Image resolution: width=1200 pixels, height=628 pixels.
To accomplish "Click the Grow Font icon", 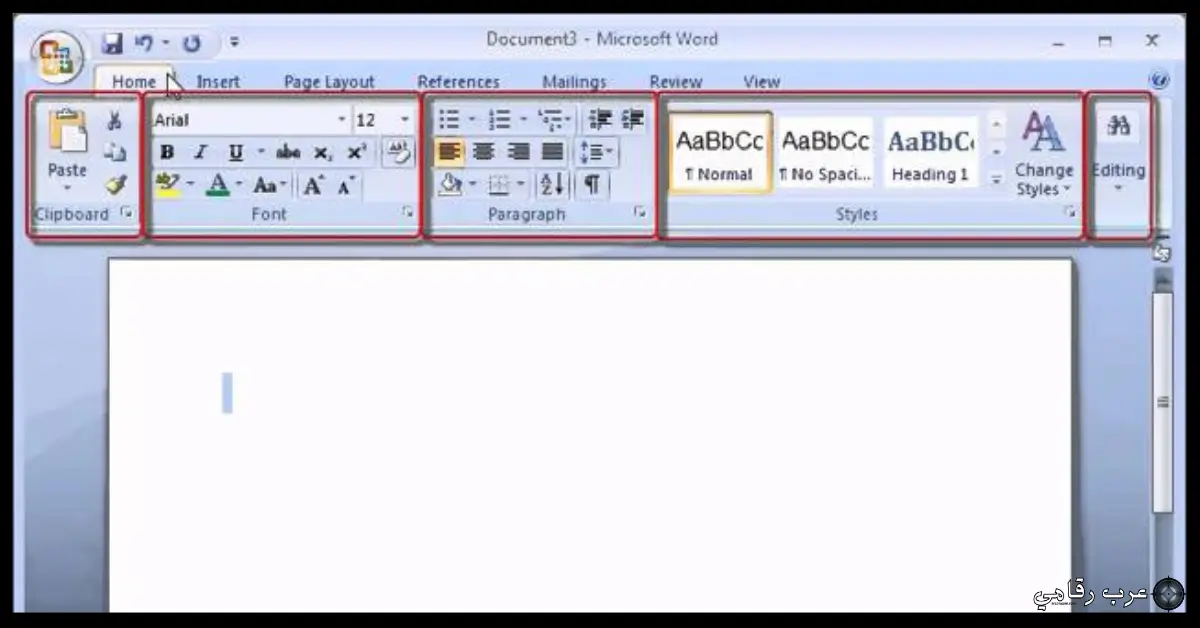I will tap(314, 185).
